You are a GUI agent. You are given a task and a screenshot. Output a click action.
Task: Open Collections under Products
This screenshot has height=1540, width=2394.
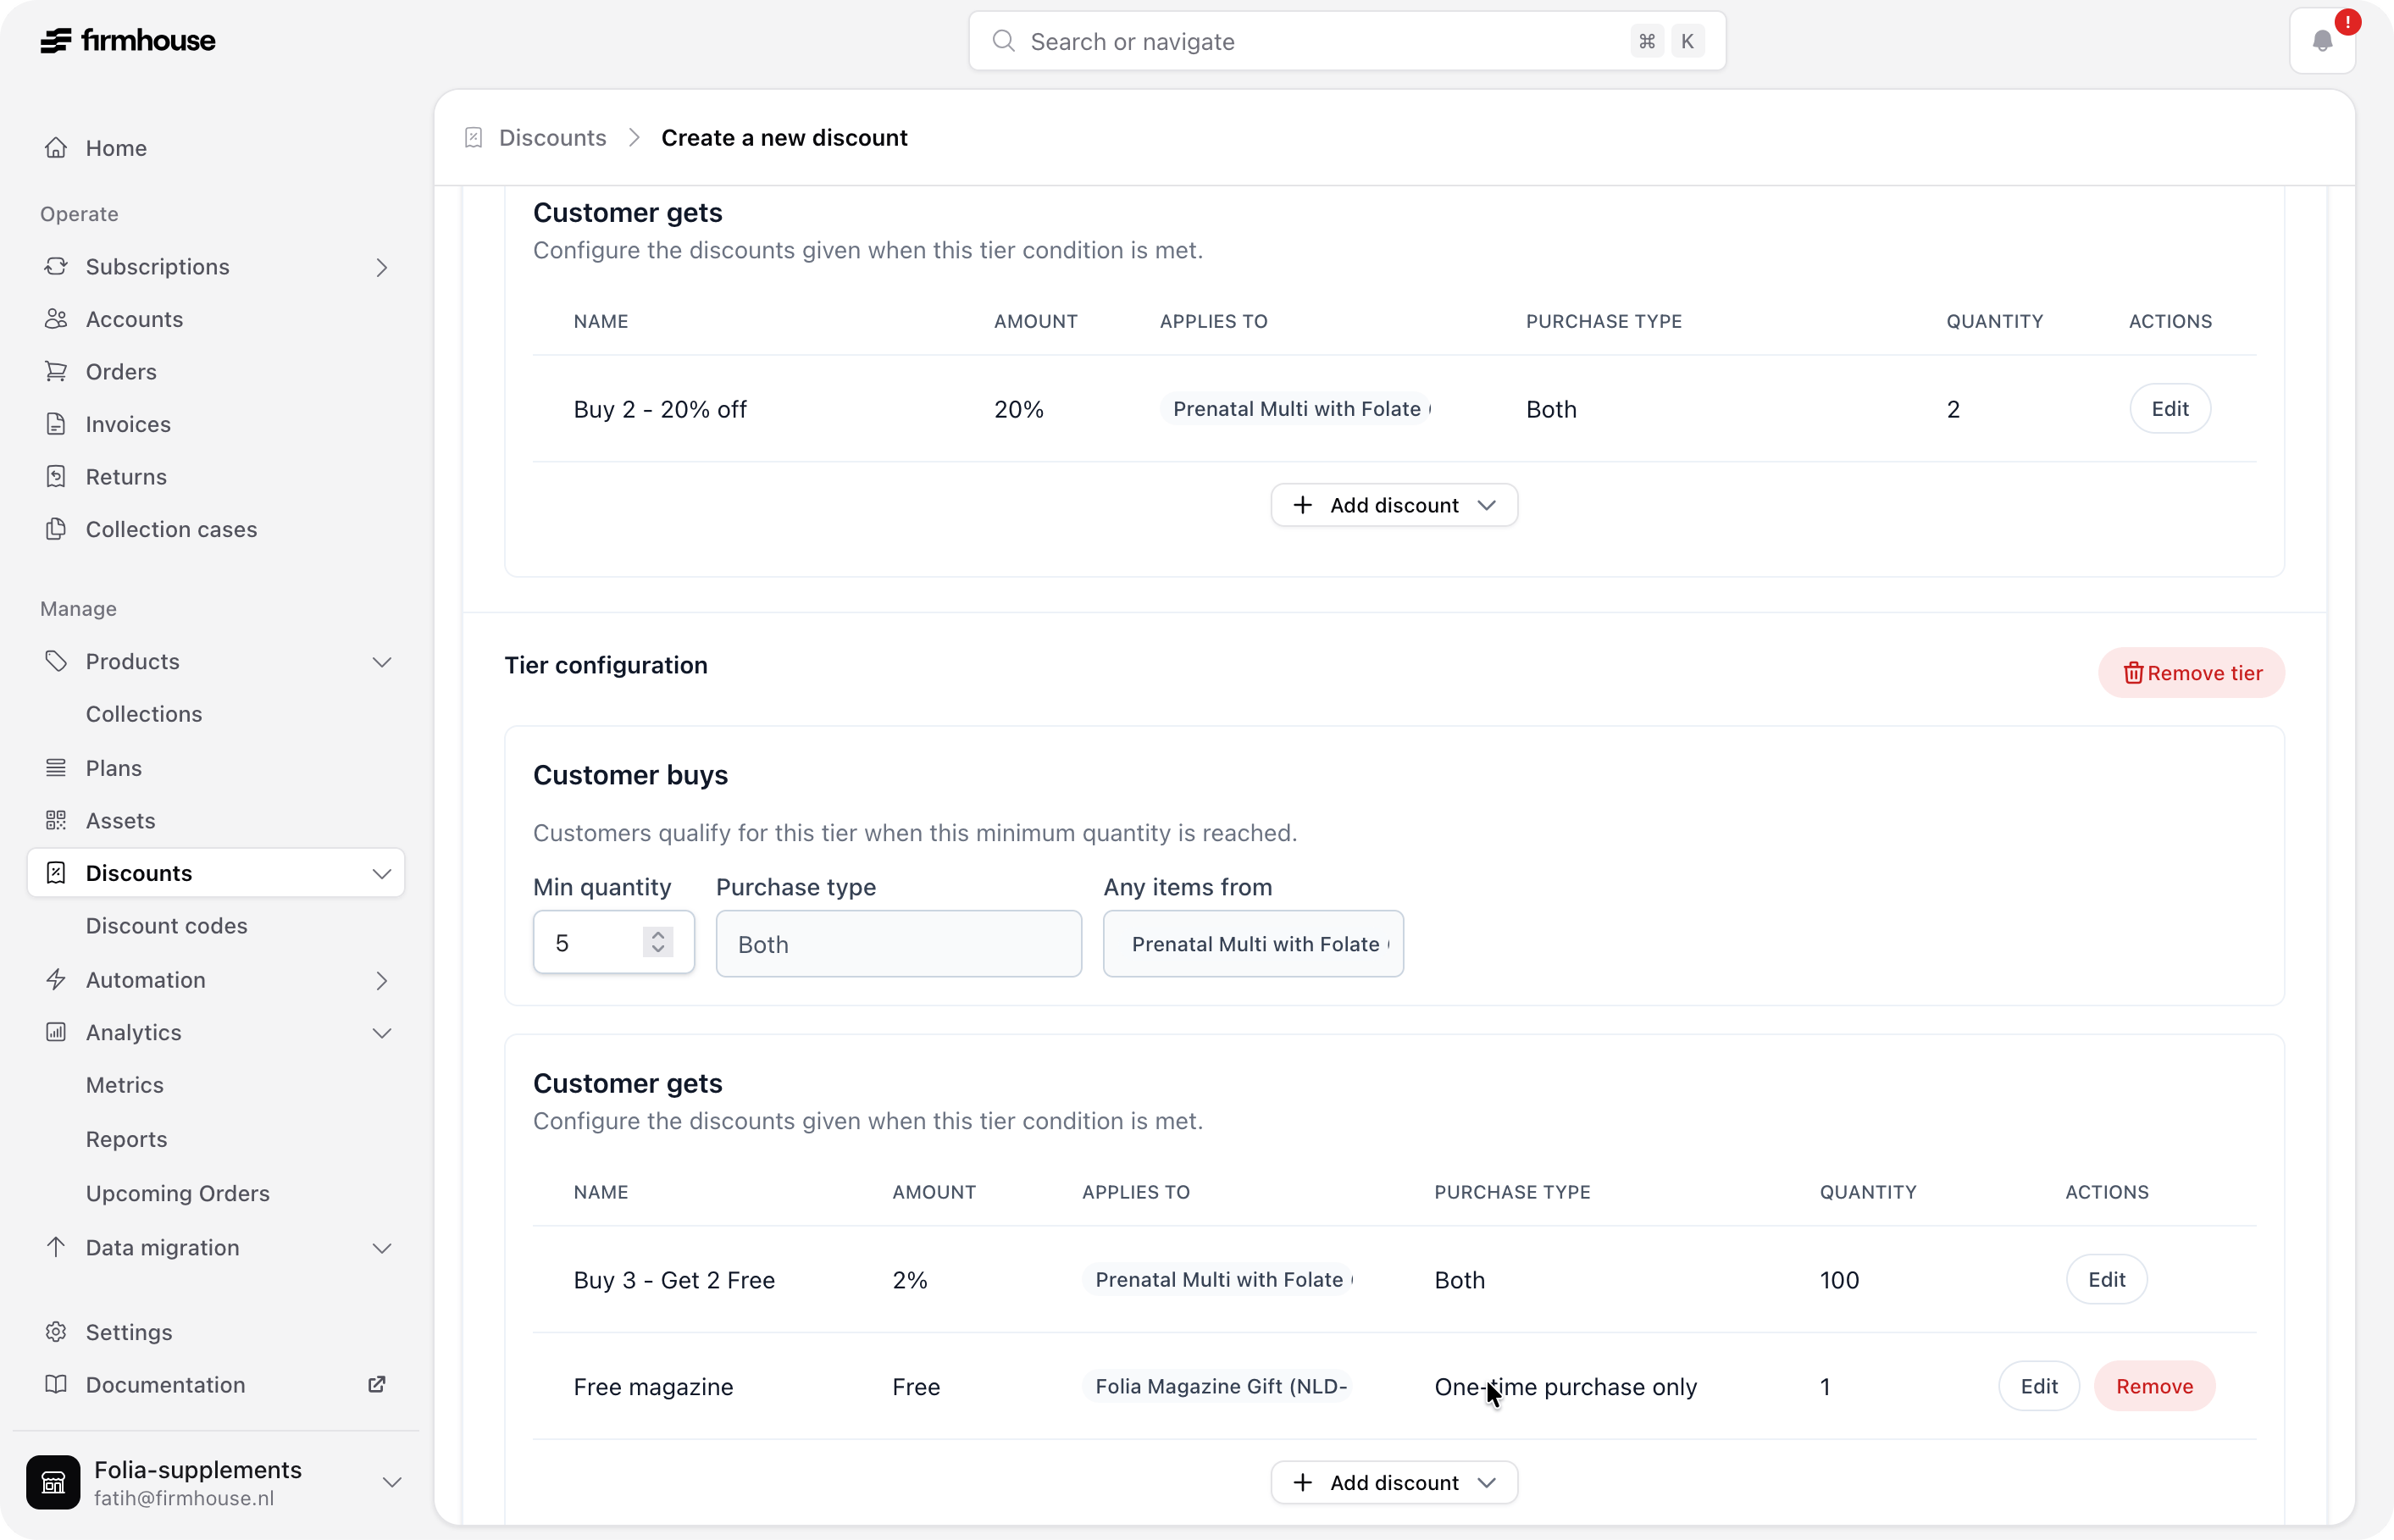pyautogui.click(x=144, y=714)
